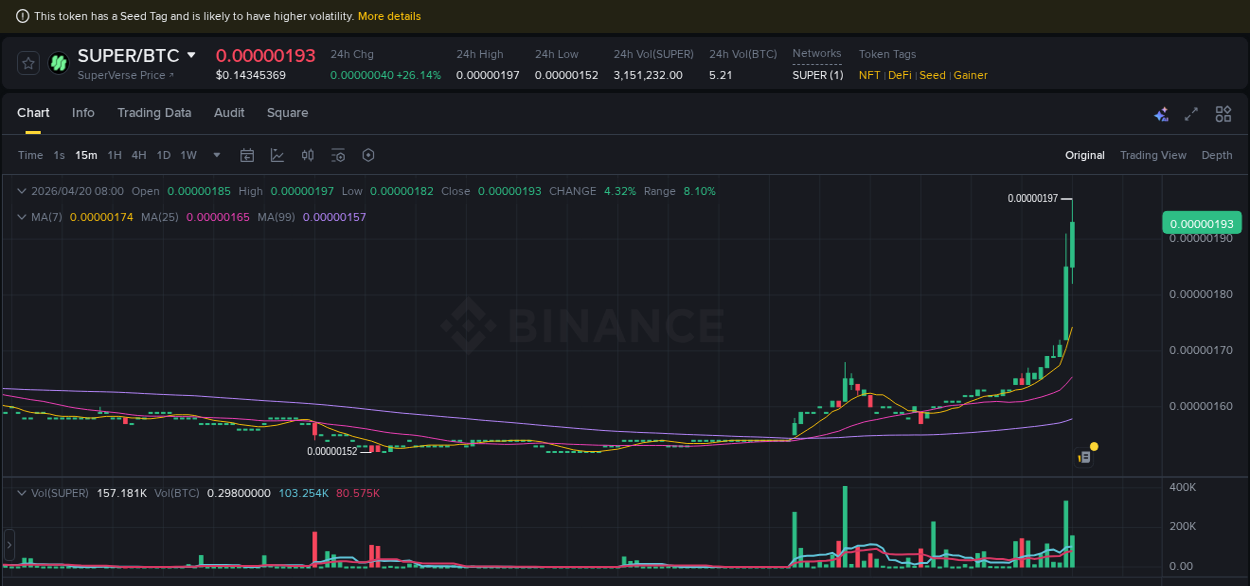Click the warning info icon in the Seed Tag banner
The width and height of the screenshot is (1250, 586).
pos(22,16)
